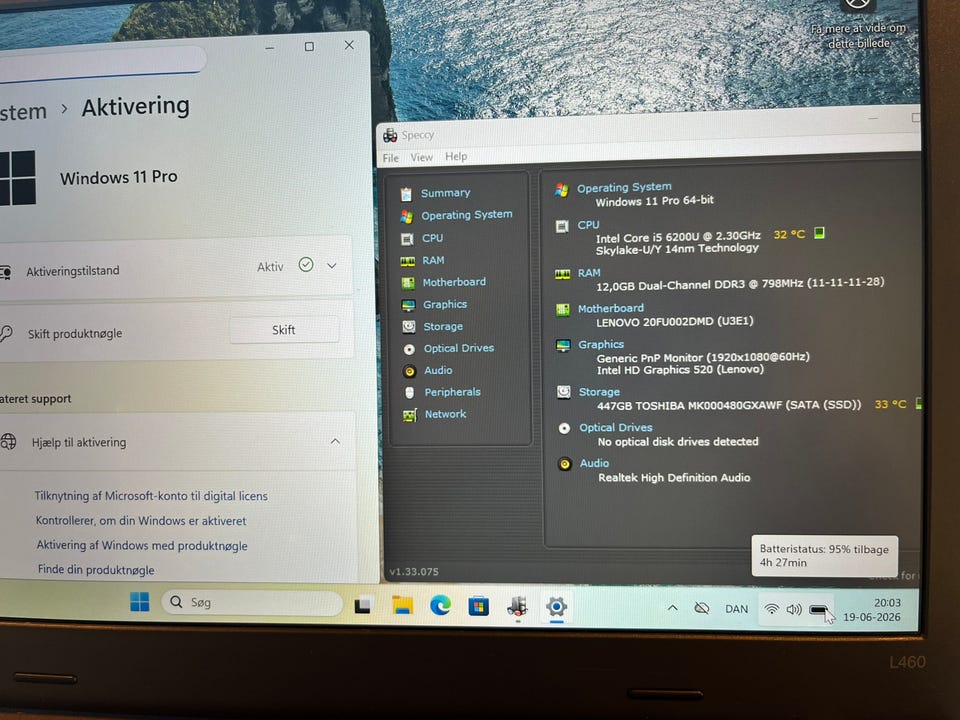The height and width of the screenshot is (720, 960).
Task: Click Operating System heading link in summary
Action: [624, 187]
